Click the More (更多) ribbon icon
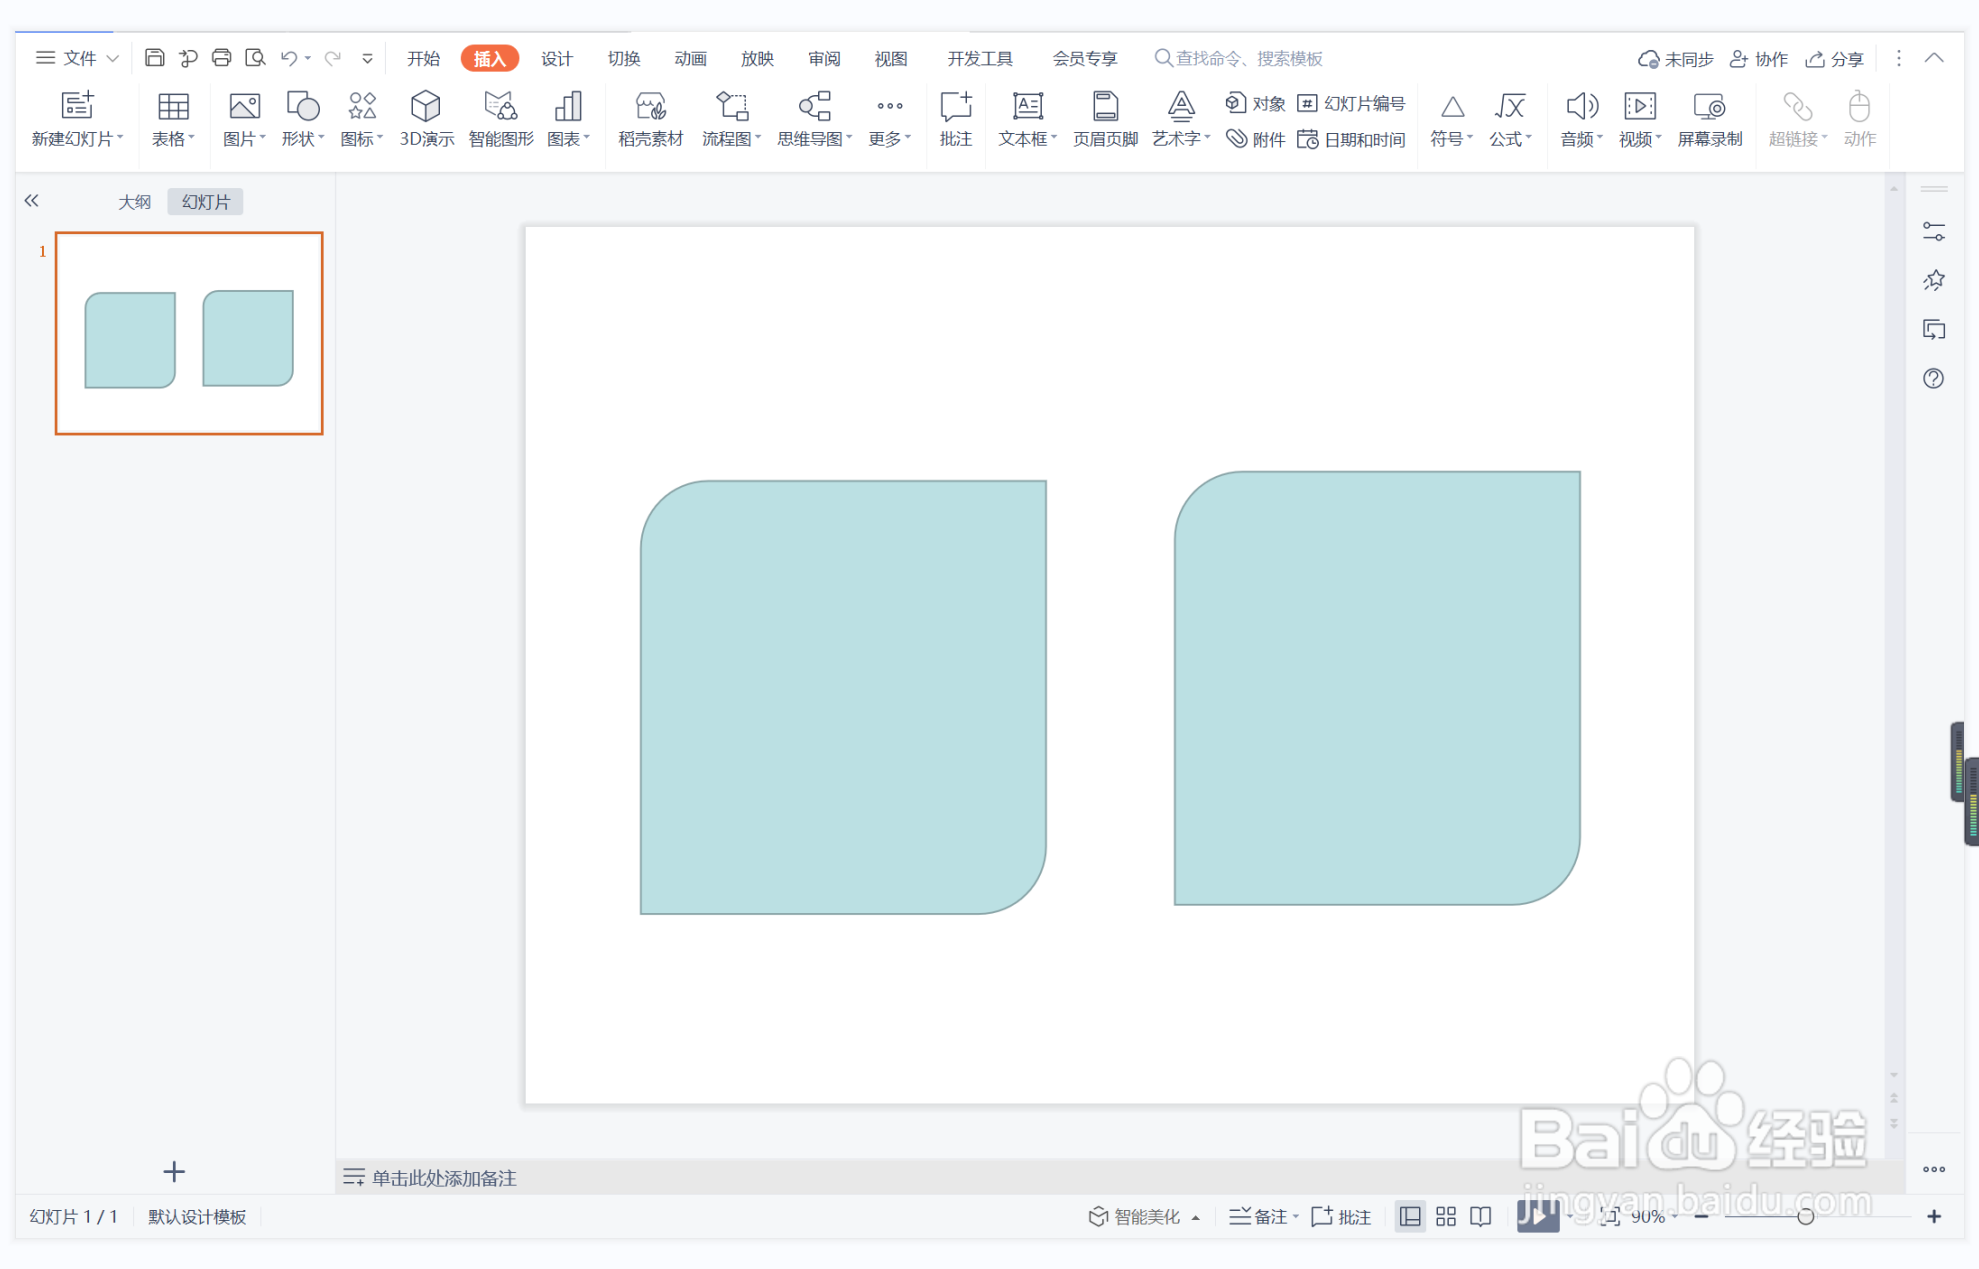 (x=889, y=106)
